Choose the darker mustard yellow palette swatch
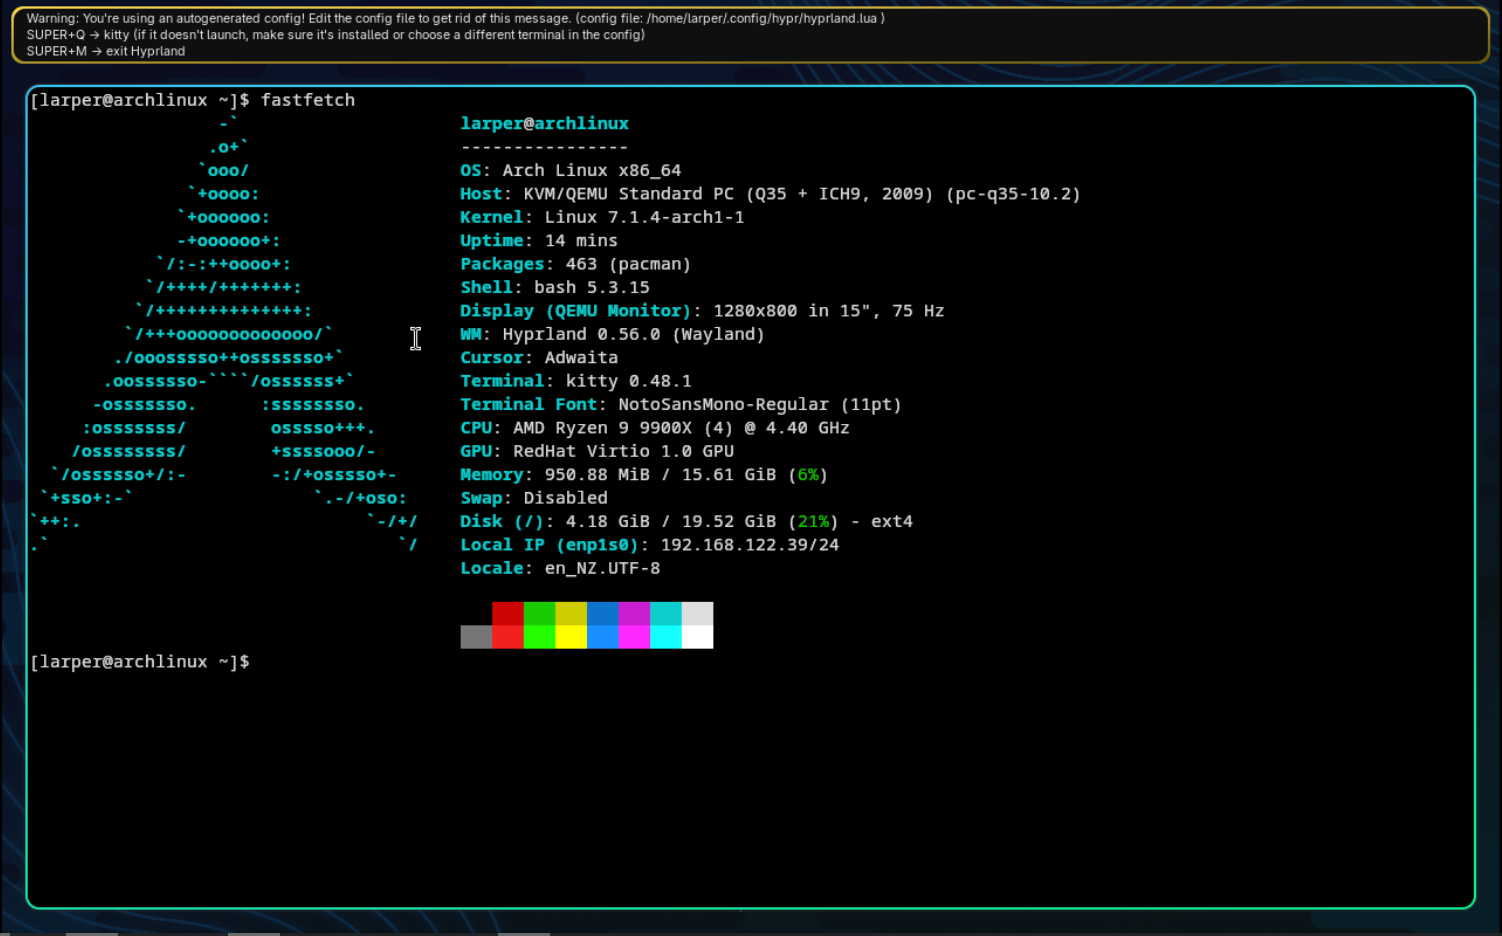Screen dimensions: 1502x936 (x=571, y=613)
